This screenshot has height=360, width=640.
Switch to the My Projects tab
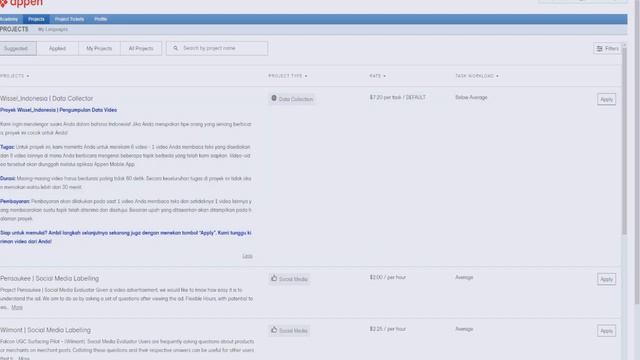click(99, 48)
